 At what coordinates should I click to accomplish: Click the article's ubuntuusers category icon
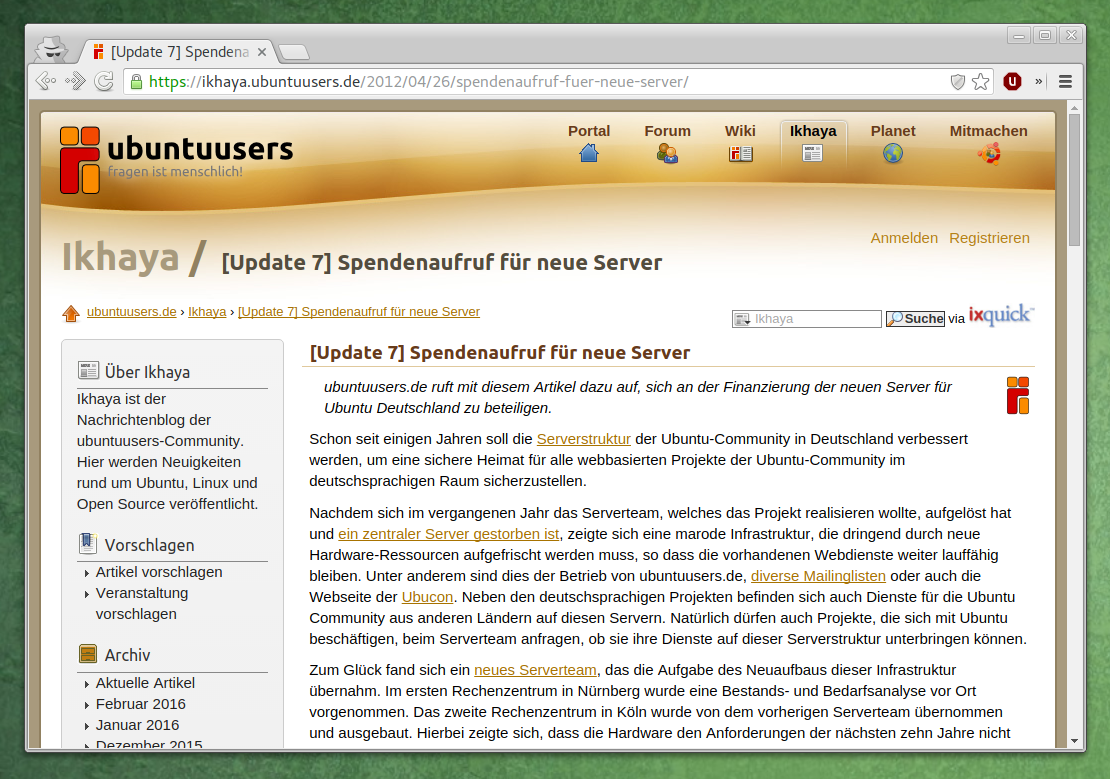(1018, 395)
